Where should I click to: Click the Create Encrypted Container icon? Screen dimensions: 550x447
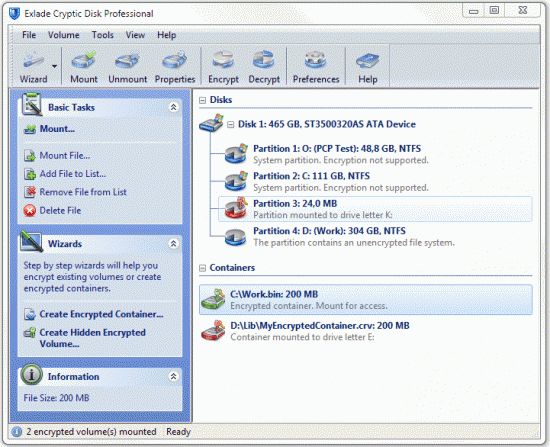30,314
